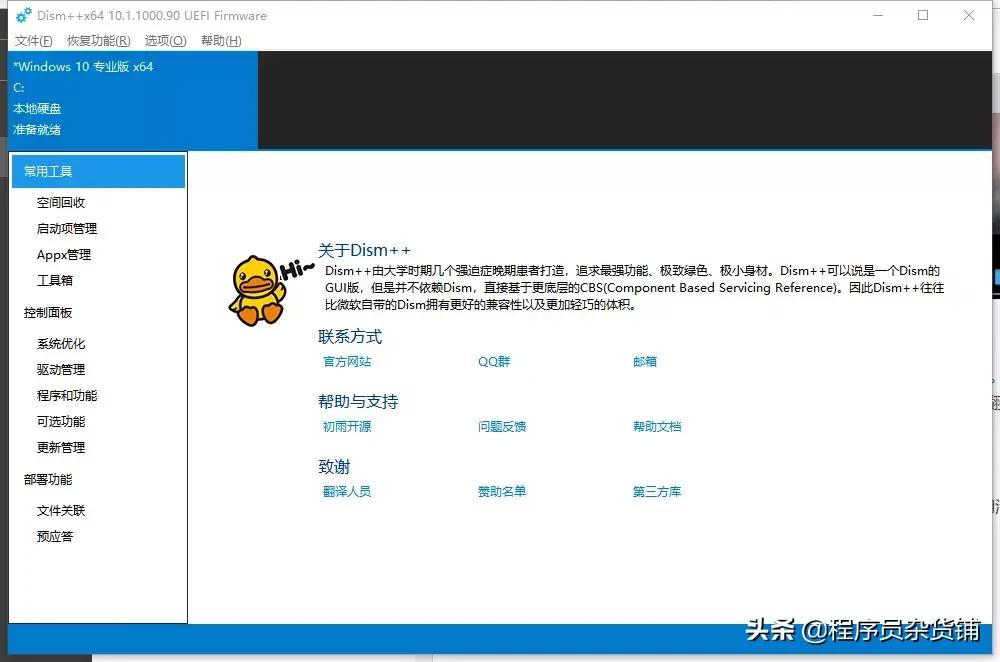Select Appx管理 in the sidebar

click(67, 255)
